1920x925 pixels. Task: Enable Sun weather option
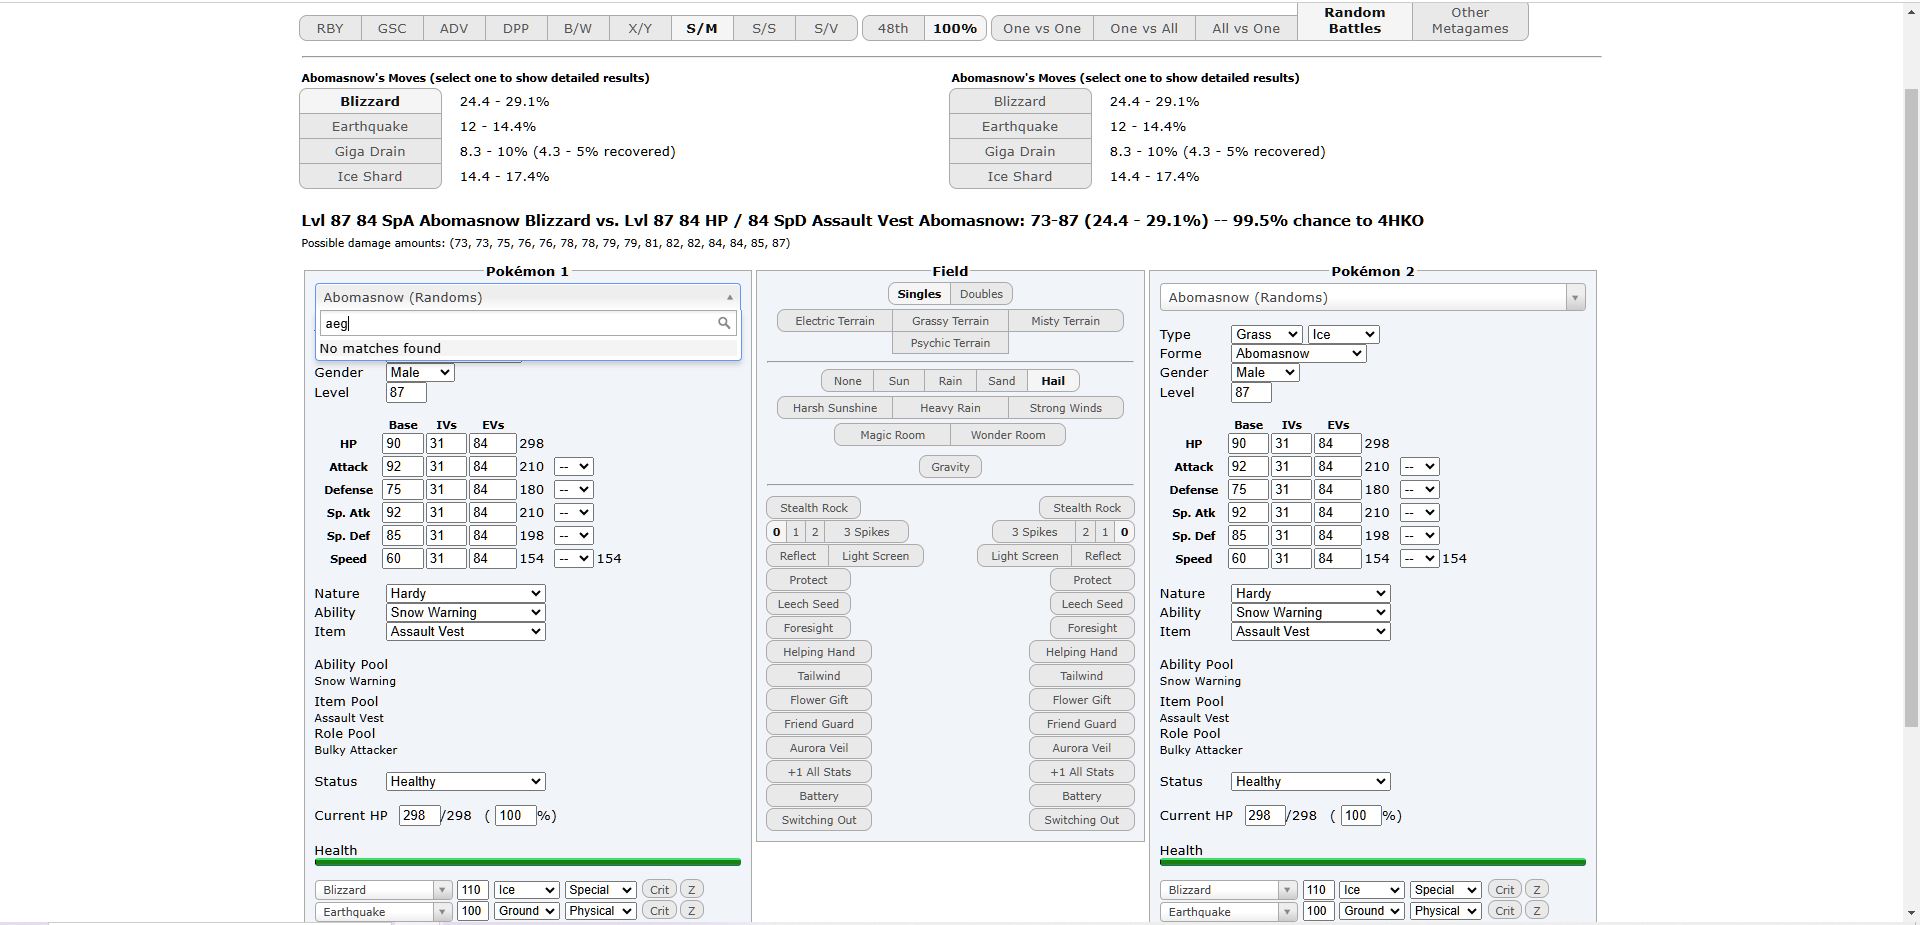pyautogui.click(x=898, y=381)
